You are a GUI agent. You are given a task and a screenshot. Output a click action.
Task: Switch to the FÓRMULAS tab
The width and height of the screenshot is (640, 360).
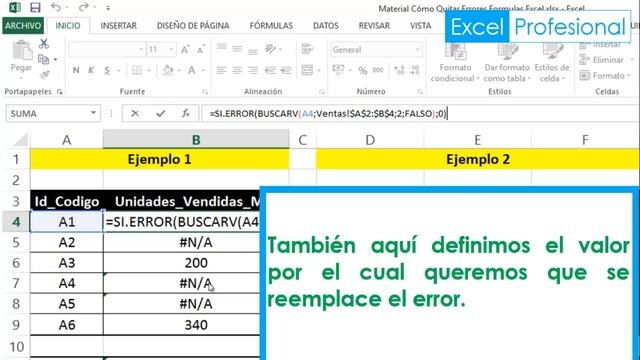pyautogui.click(x=271, y=25)
